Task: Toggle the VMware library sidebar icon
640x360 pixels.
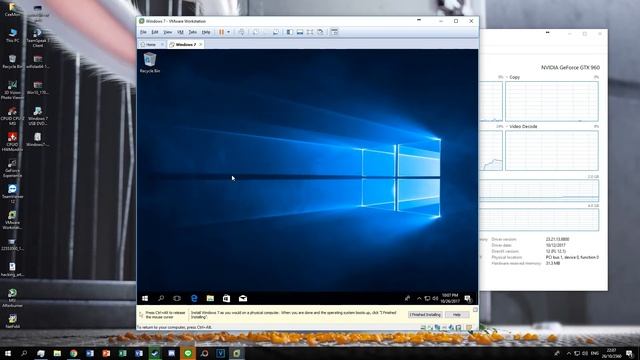Action: 289,32
